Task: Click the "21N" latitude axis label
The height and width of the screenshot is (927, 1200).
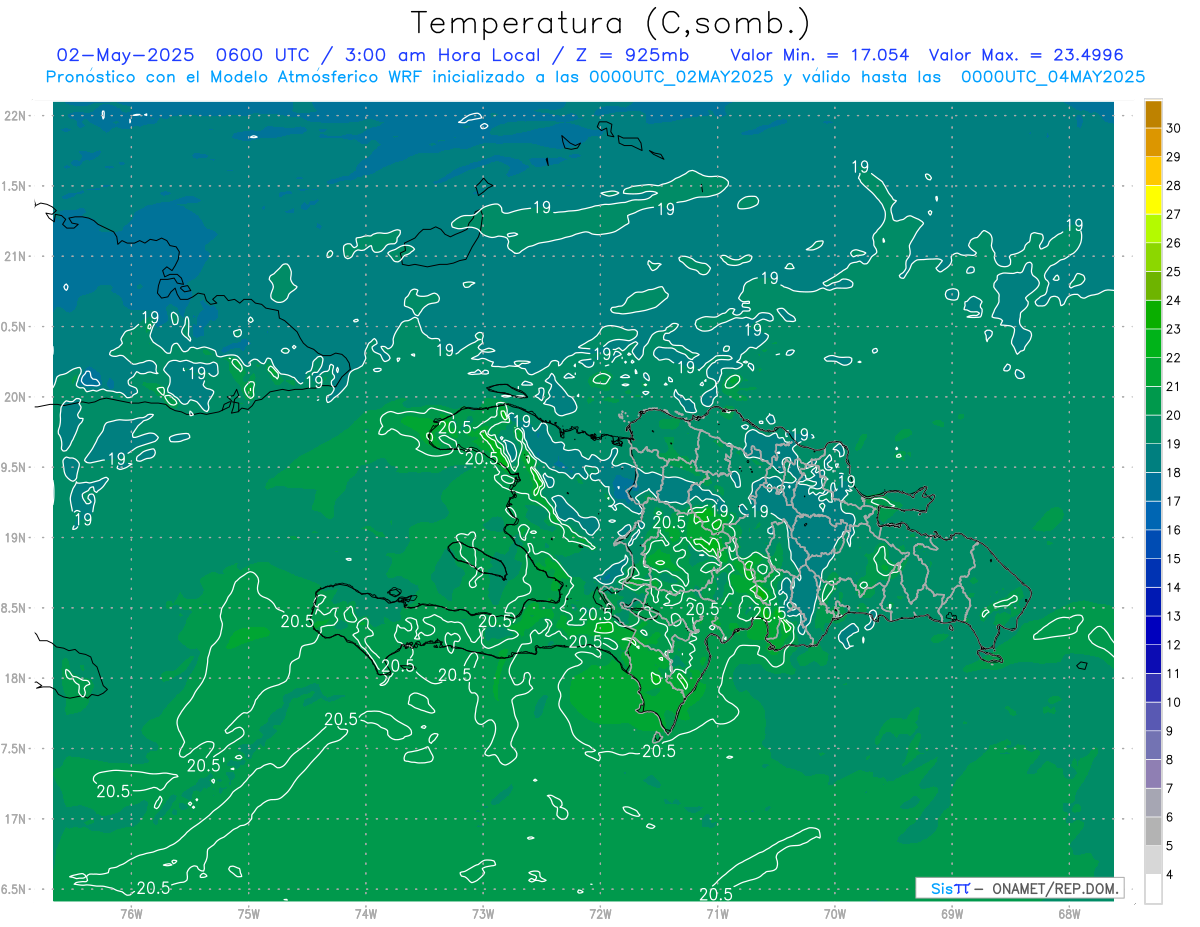Action: tap(17, 256)
